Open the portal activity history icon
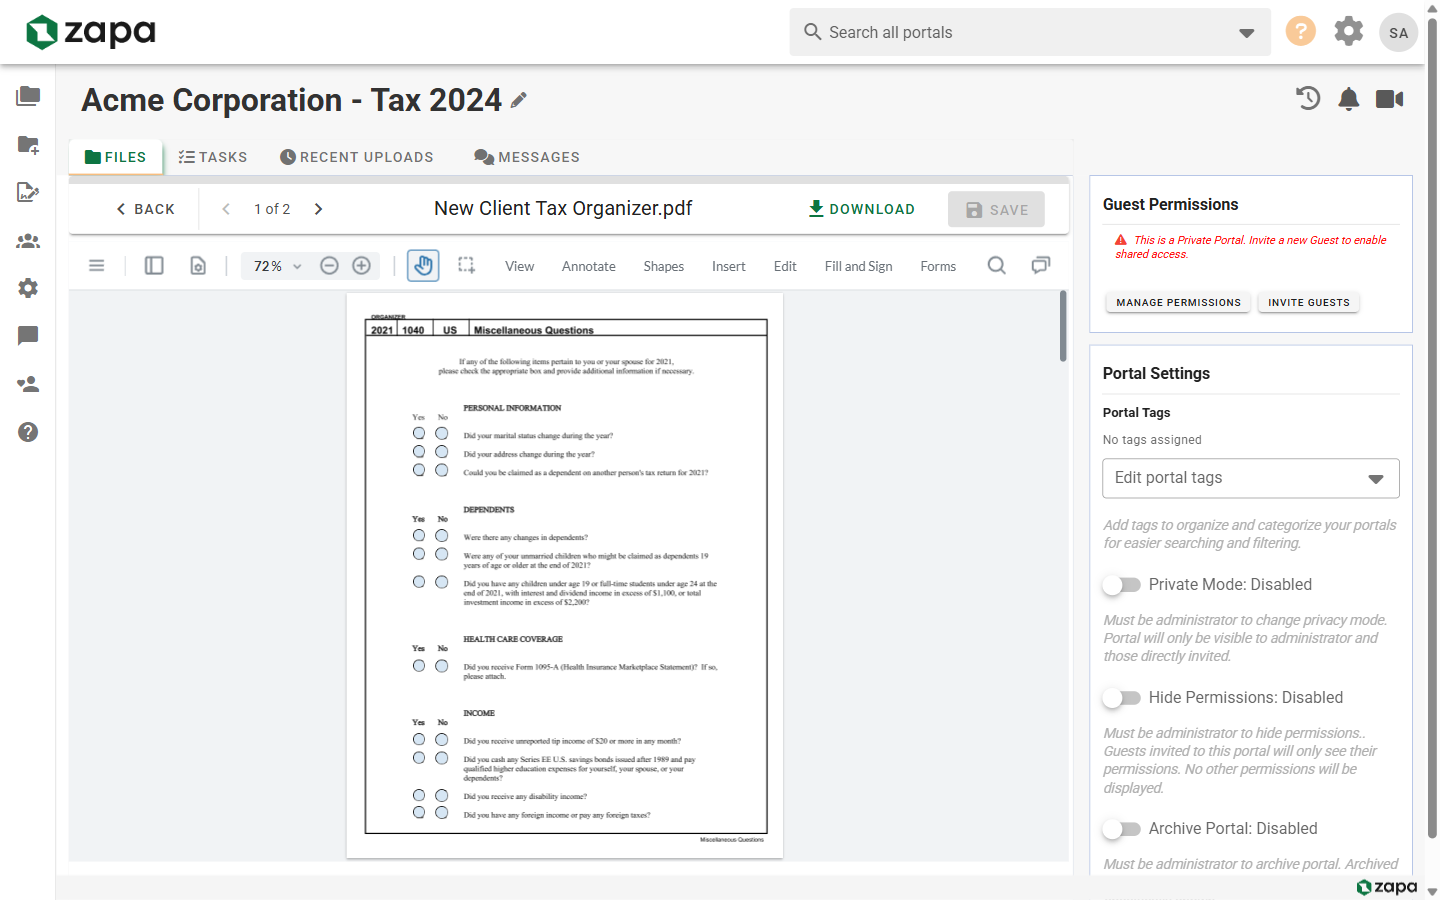The height and width of the screenshot is (900, 1440). pyautogui.click(x=1308, y=98)
